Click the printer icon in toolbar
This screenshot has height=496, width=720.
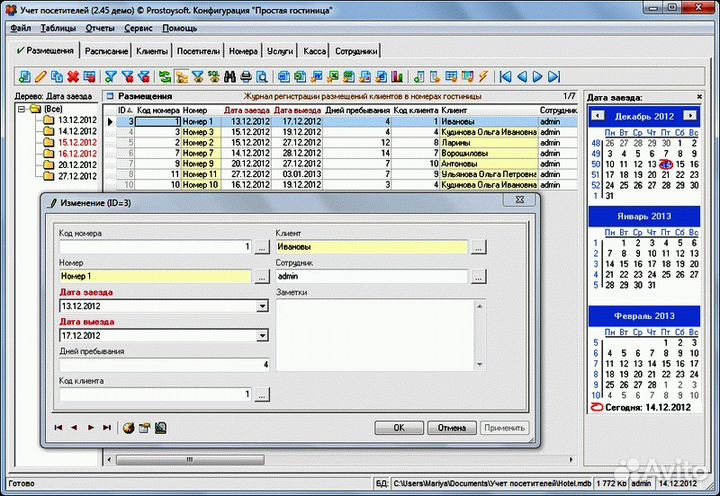(x=245, y=77)
